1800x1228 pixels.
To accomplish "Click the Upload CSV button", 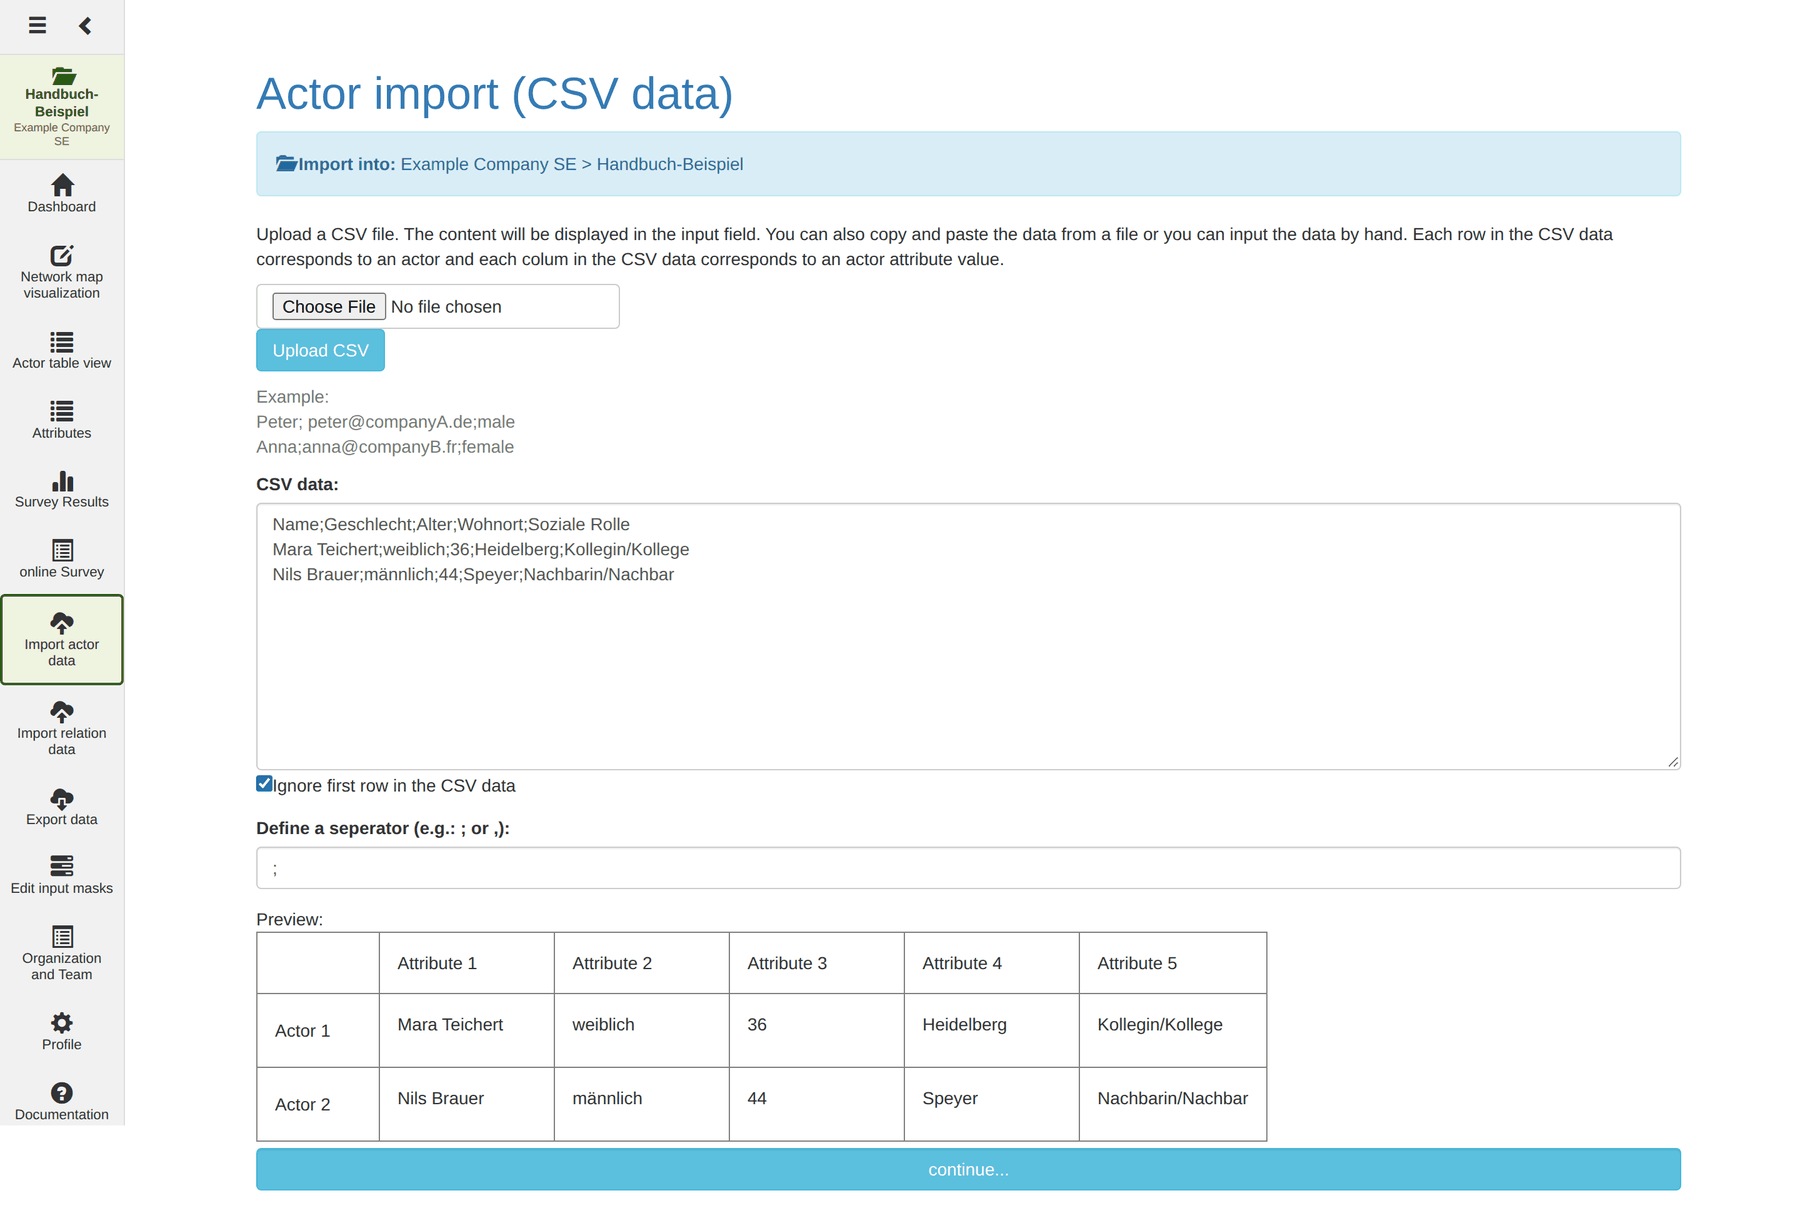I will coord(320,350).
